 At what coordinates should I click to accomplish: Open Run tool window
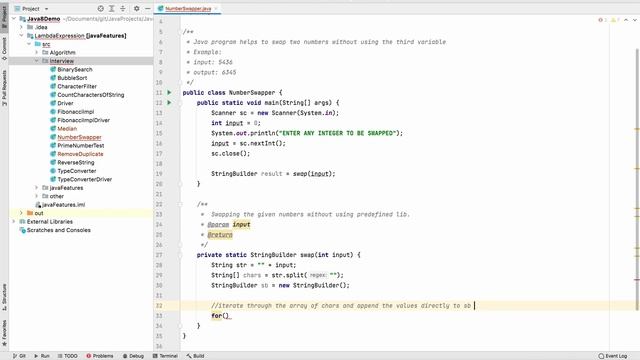click(42, 356)
